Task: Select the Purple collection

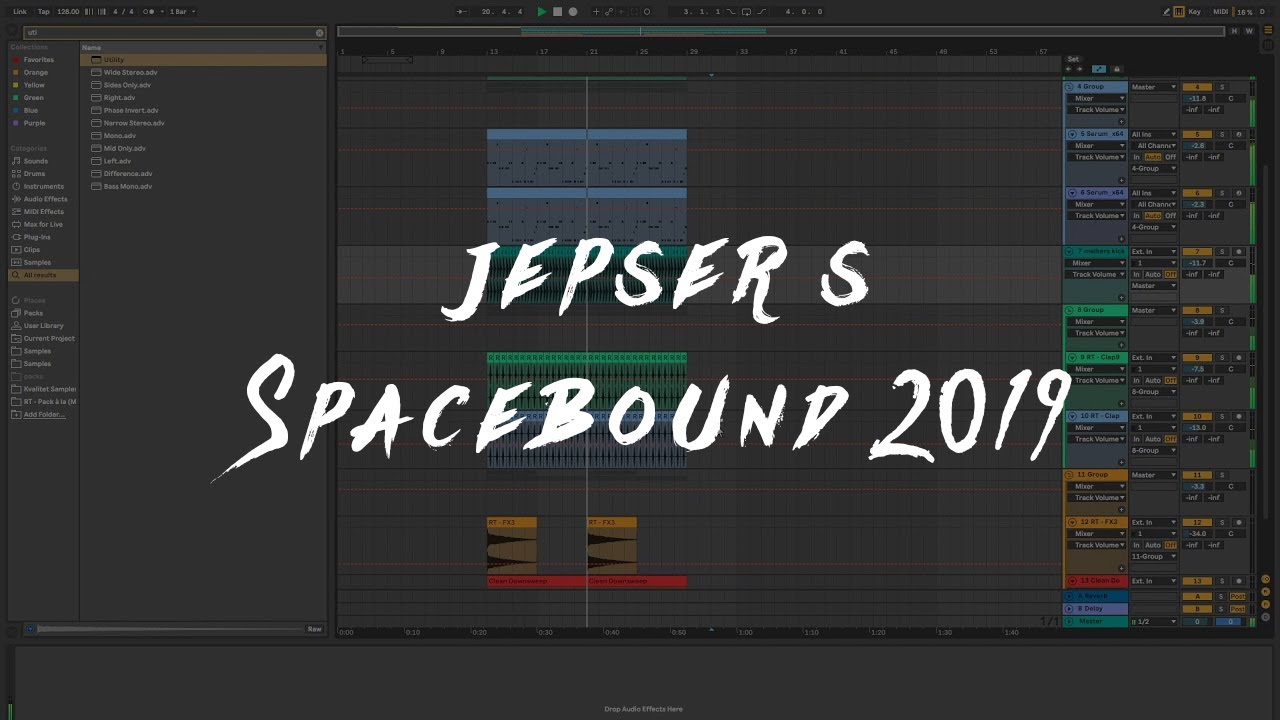Action: point(35,123)
